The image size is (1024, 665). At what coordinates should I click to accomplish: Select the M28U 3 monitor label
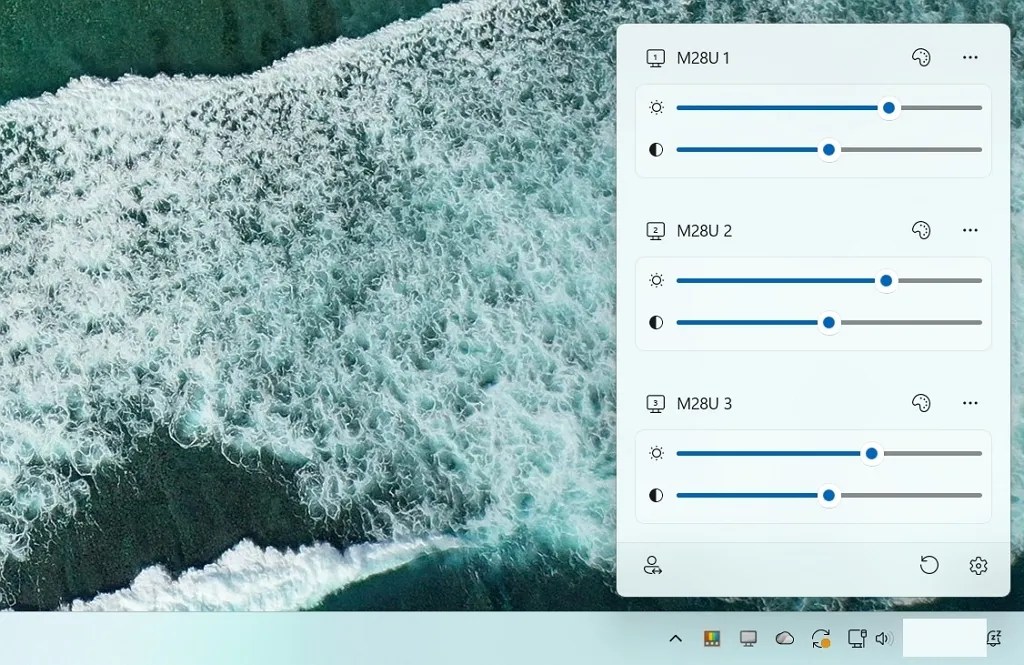(x=704, y=404)
